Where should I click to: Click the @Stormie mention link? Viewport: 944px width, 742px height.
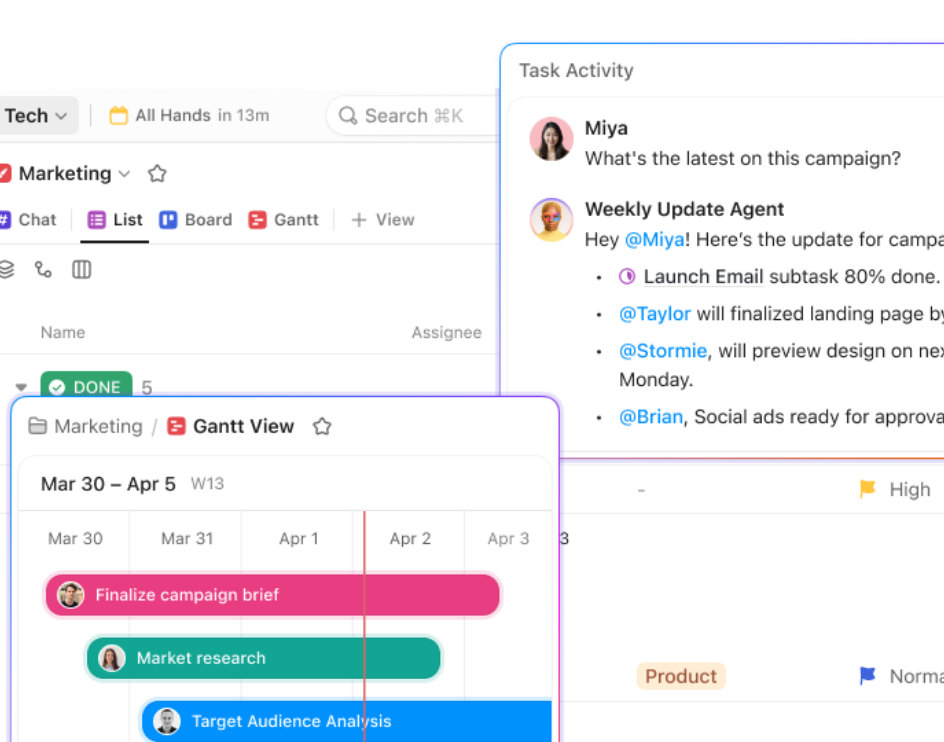point(663,351)
